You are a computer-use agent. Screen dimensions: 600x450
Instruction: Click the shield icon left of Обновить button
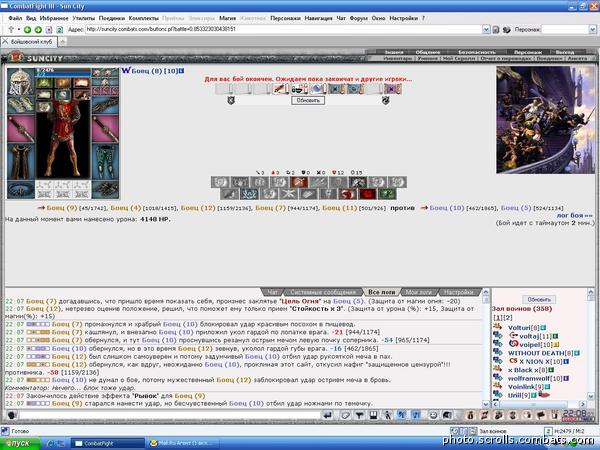click(x=231, y=100)
